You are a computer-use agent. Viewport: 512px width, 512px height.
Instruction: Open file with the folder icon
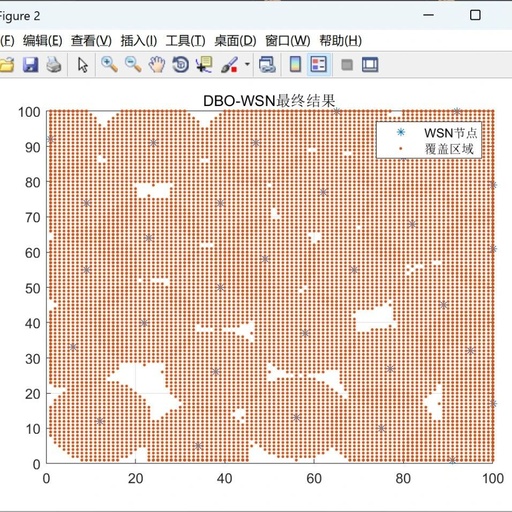point(7,65)
